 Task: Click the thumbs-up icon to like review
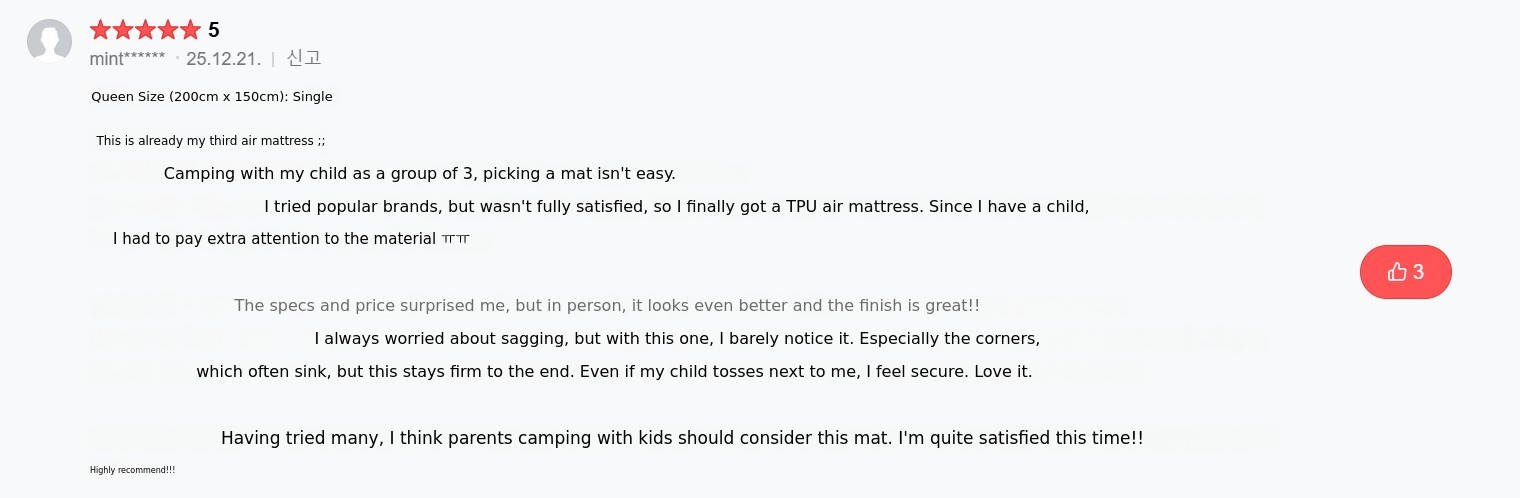1397,272
